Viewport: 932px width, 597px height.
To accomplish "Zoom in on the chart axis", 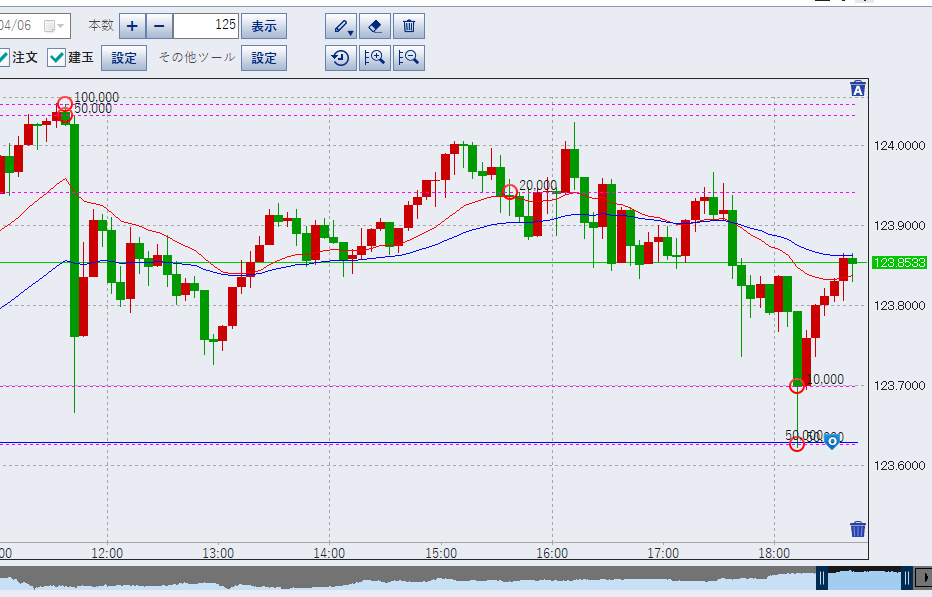I will pyautogui.click(x=375, y=58).
